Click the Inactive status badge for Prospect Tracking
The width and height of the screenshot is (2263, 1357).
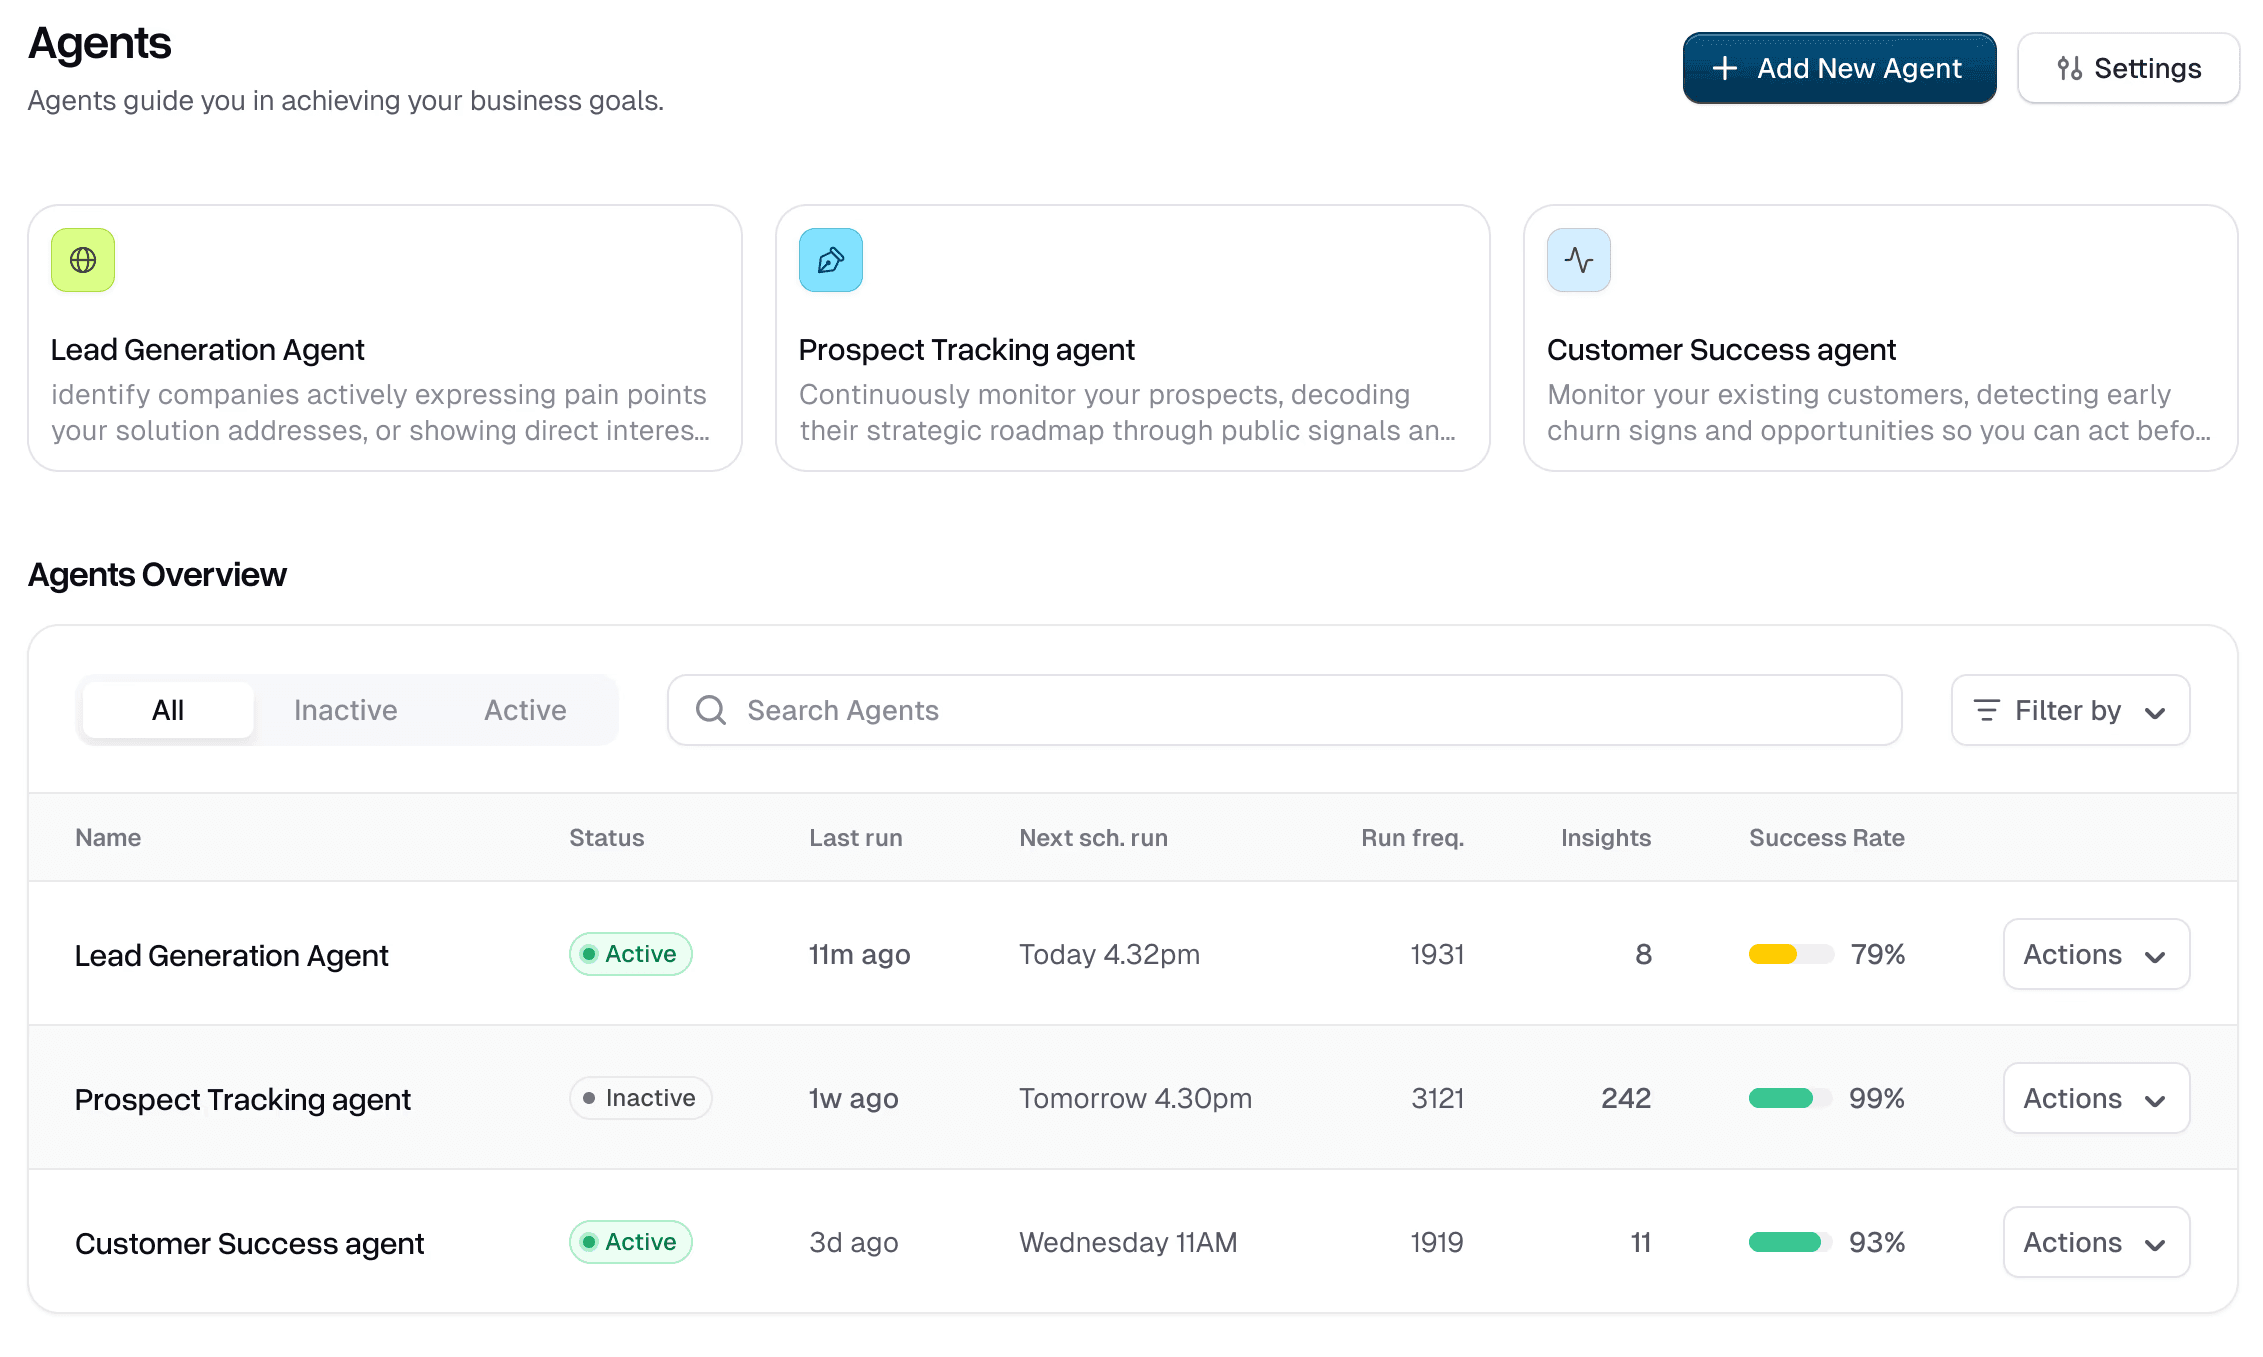click(641, 1098)
